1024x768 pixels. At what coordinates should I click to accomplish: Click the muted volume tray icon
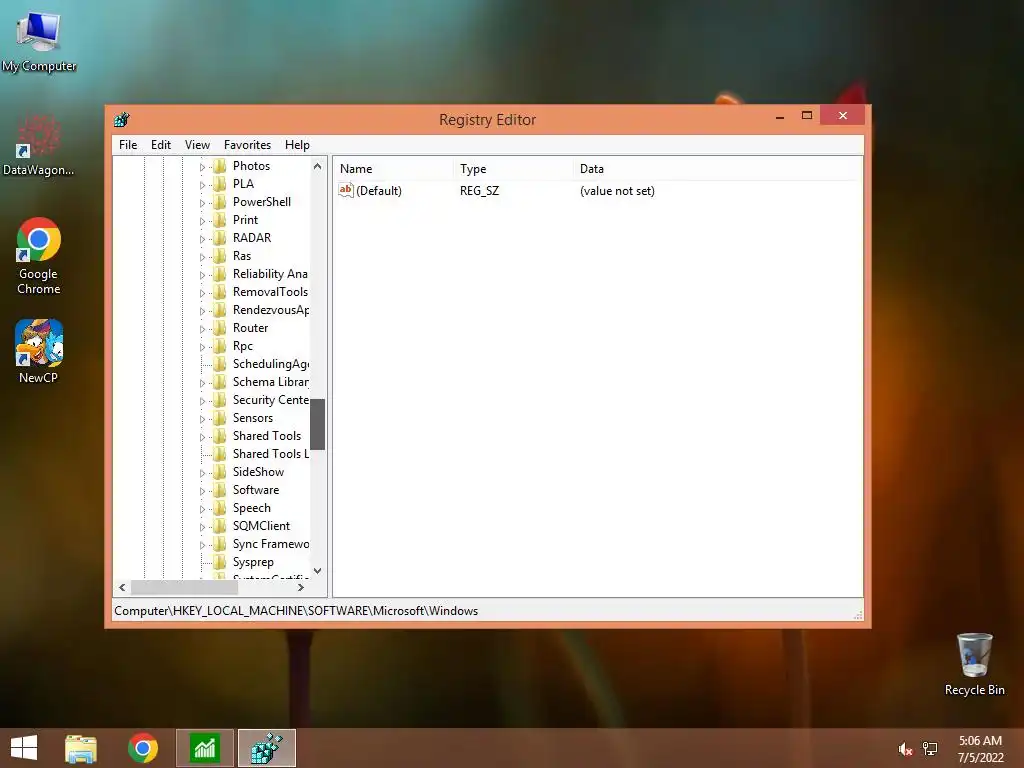(905, 749)
